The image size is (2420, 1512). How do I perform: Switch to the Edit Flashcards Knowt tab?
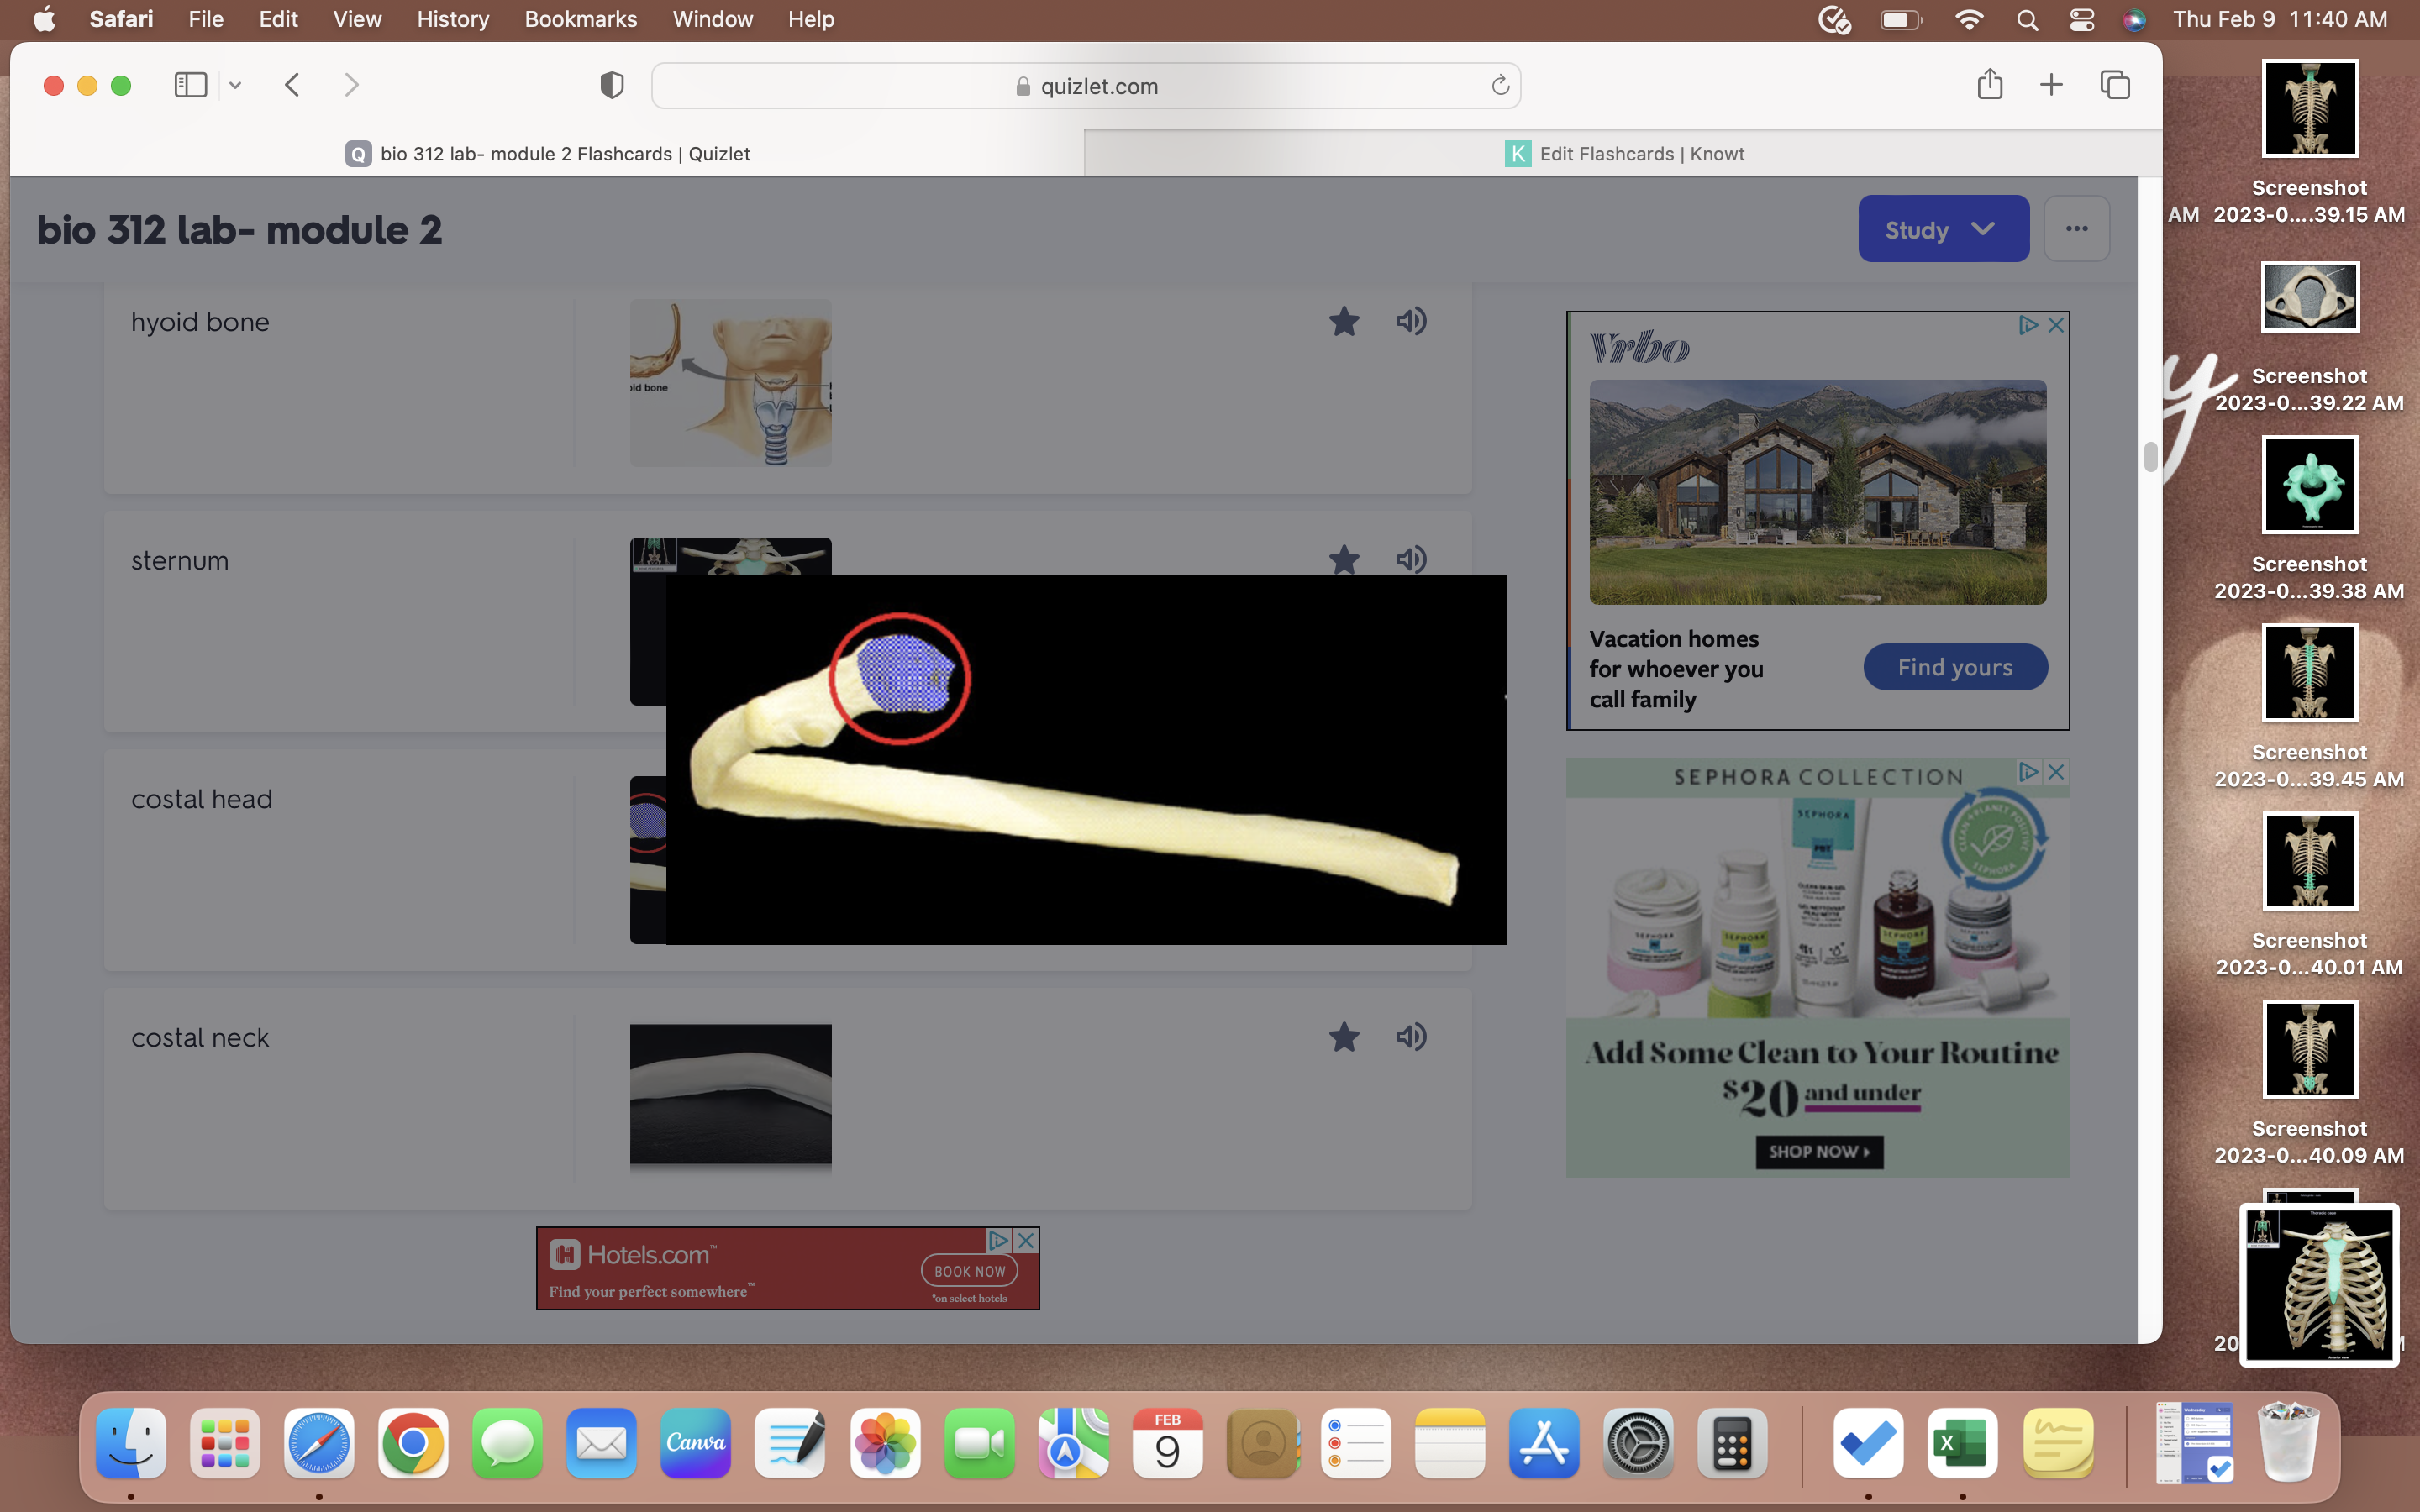click(1624, 154)
